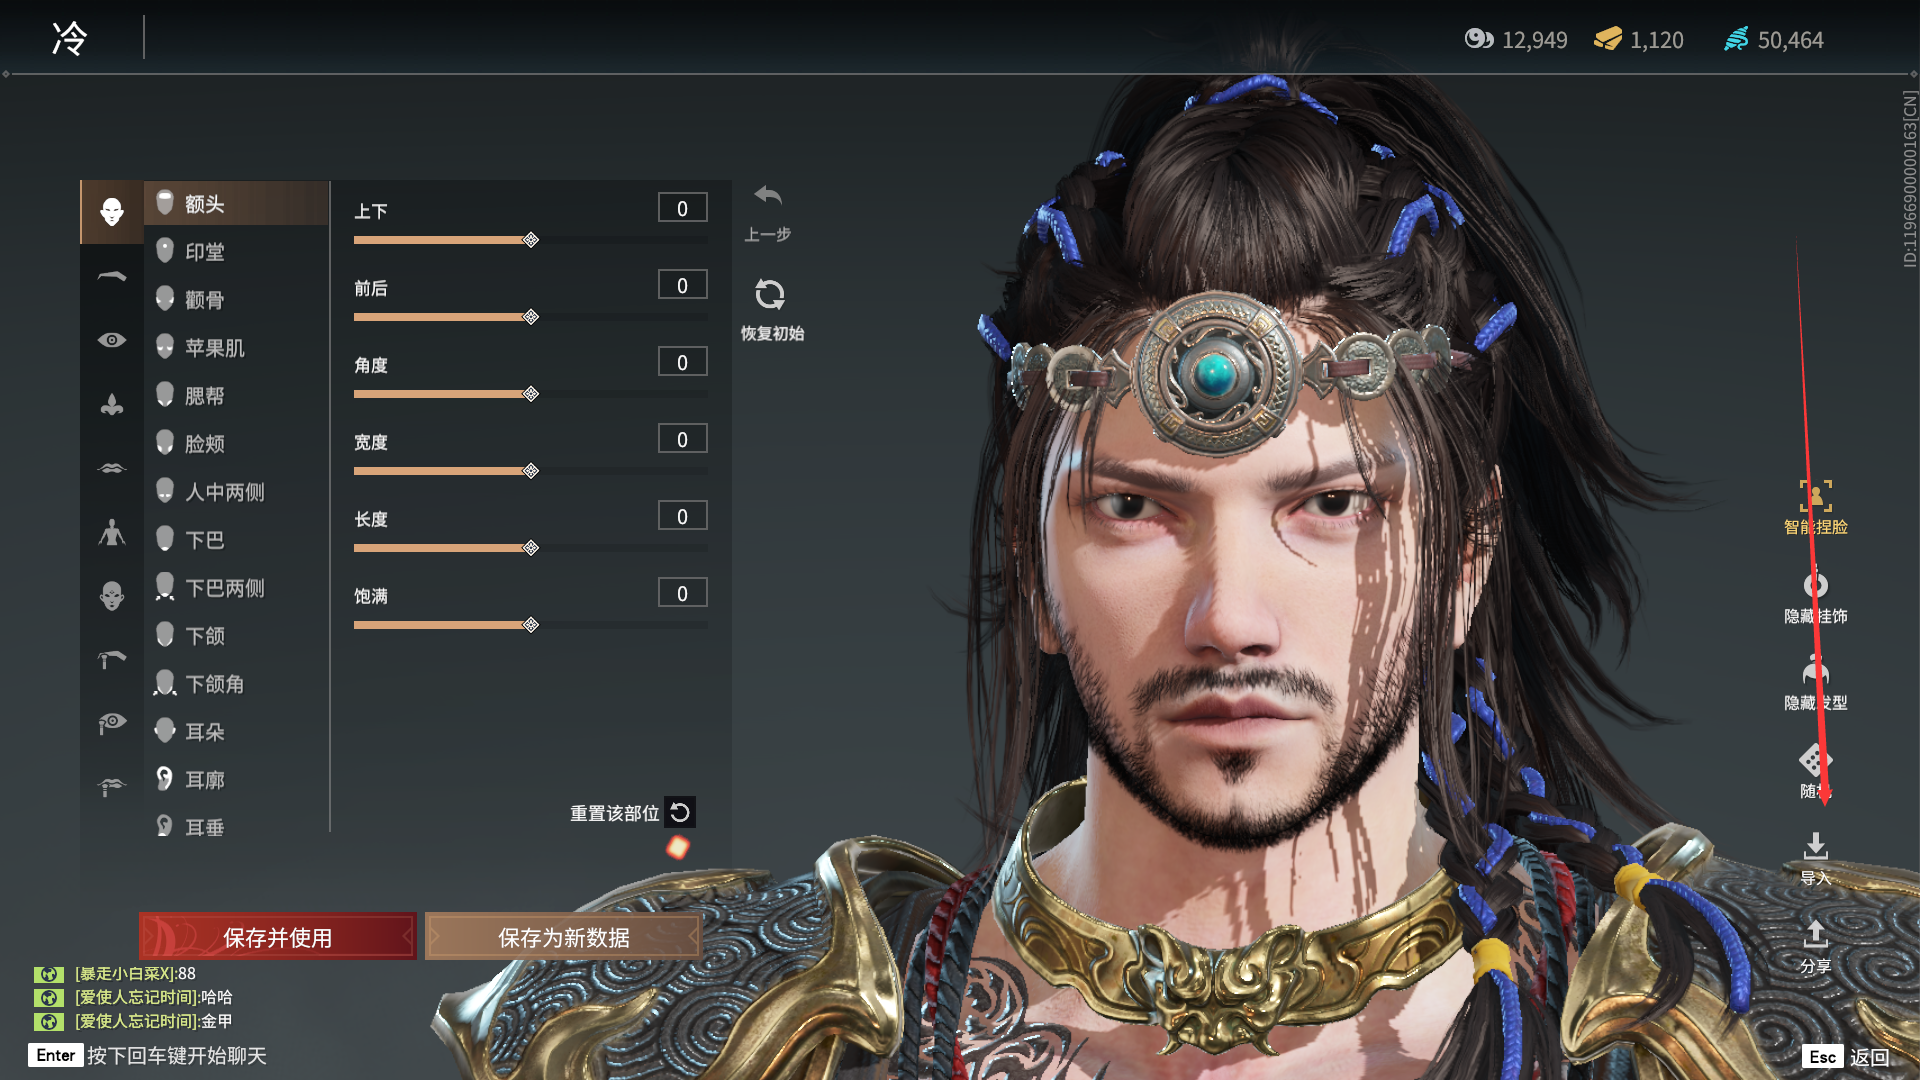Click the 分享 share upload icon
This screenshot has width=1920, height=1080.
click(x=1815, y=934)
